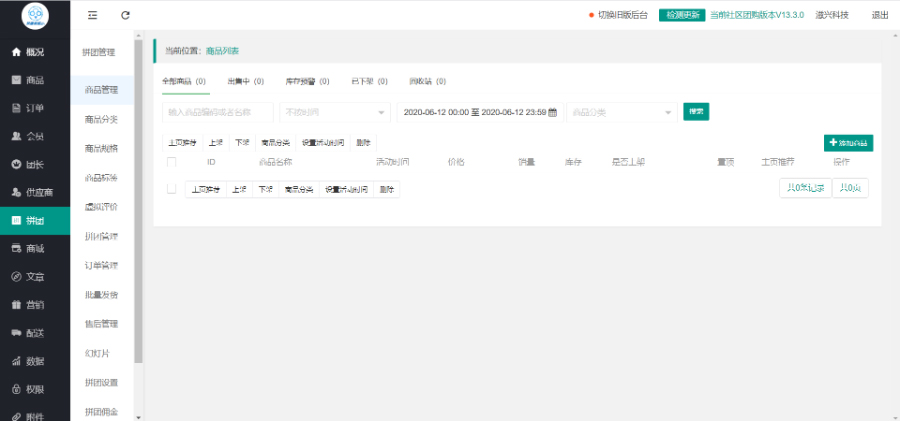The image size is (900, 421).
Task: Click 上架 in lower batch toolbar
Action: (239, 190)
